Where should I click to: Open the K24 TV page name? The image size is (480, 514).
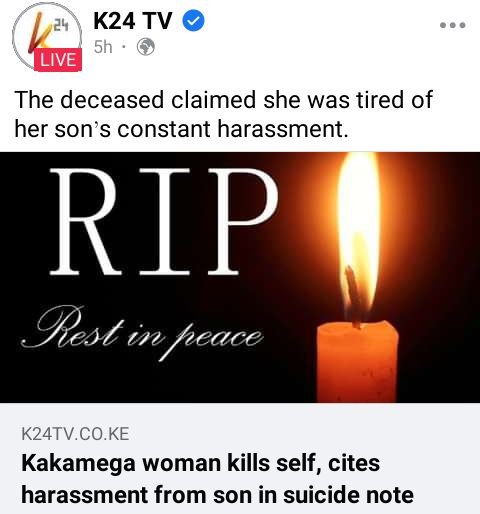pyautogui.click(x=133, y=21)
